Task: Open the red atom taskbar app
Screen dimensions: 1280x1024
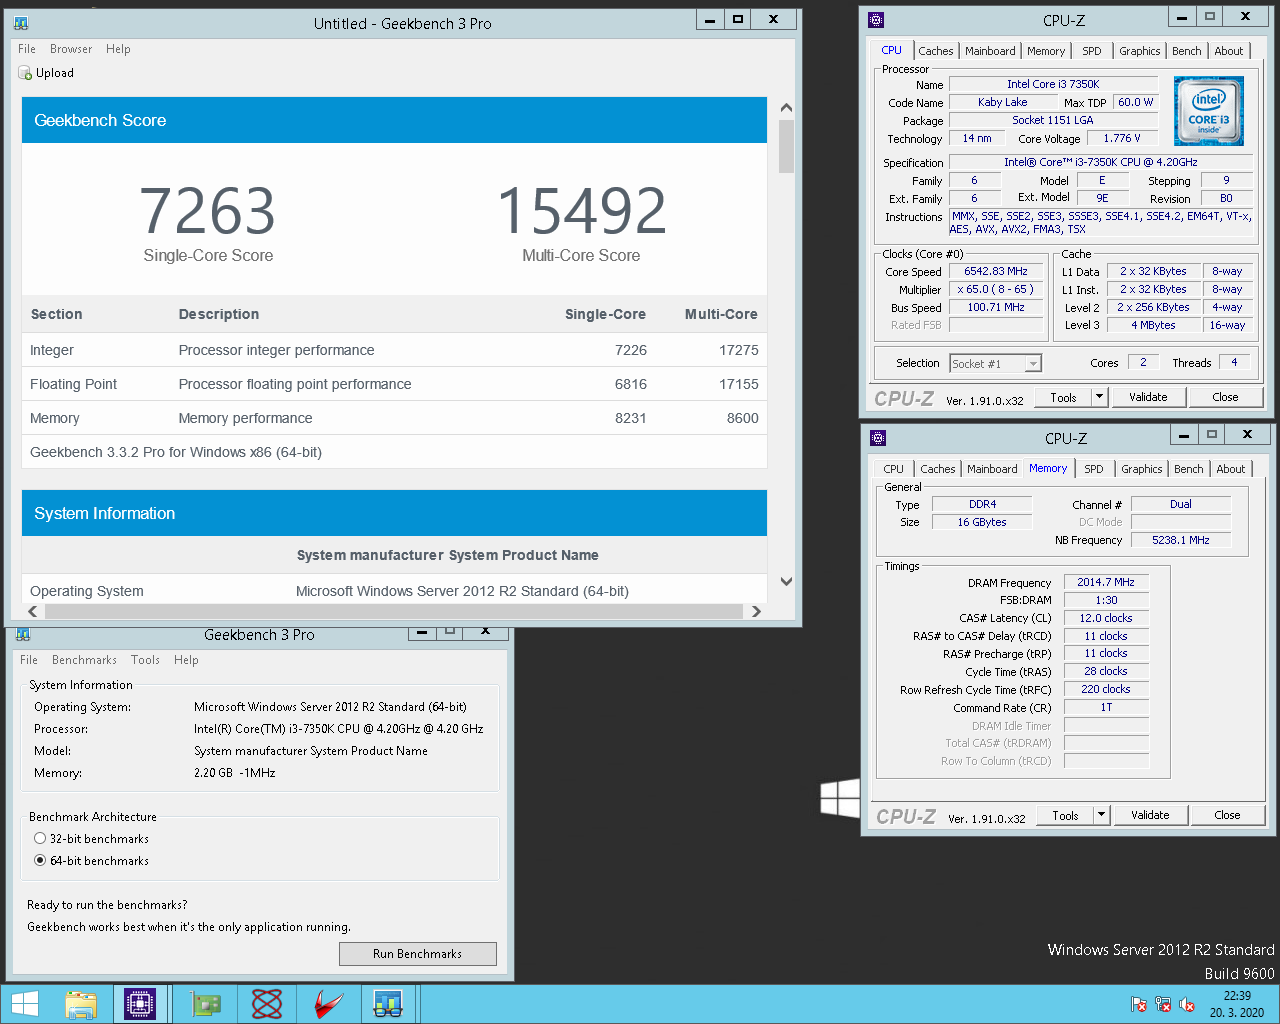Action: tap(267, 1004)
